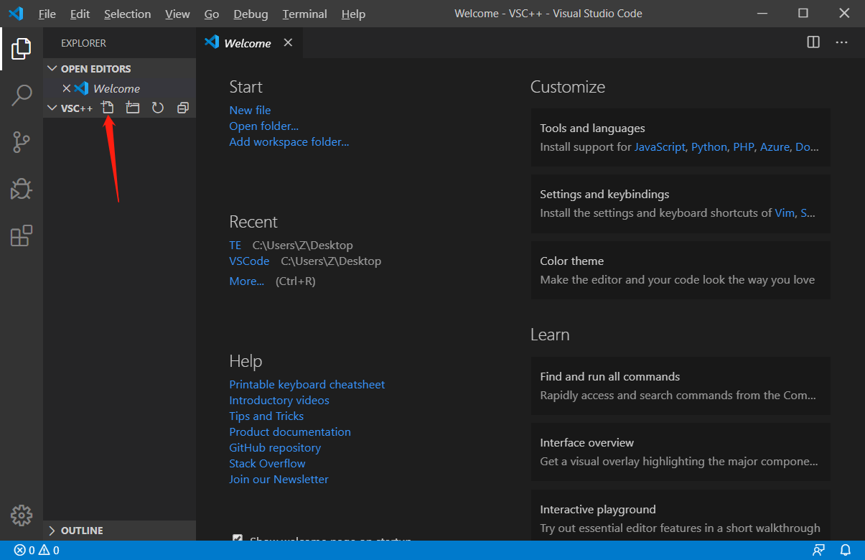This screenshot has width=865, height=560.
Task: Open the GitHub repository link
Action: click(x=275, y=448)
